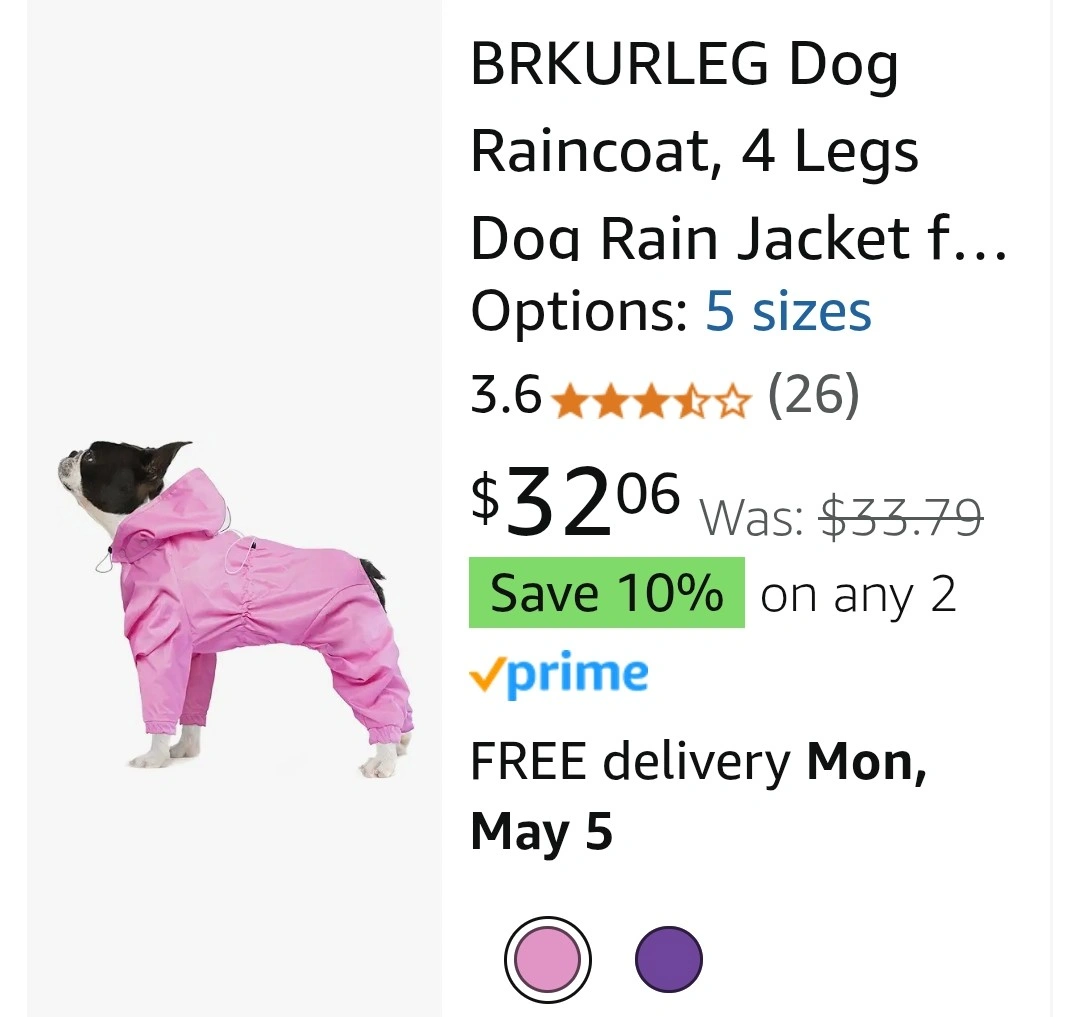This screenshot has height=1017, width=1080.
Task: Click the orange Prime checkmark icon
Action: [486, 678]
